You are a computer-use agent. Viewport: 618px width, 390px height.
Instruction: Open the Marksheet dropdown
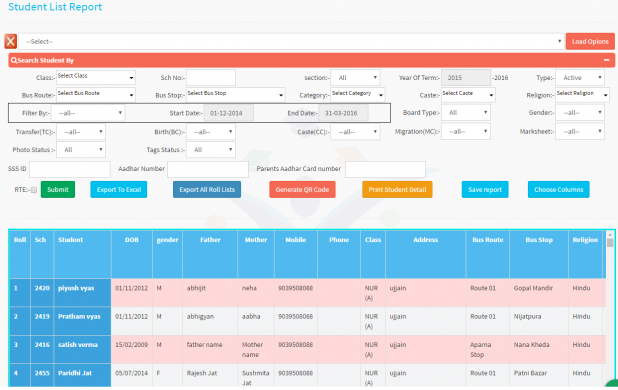[580, 131]
